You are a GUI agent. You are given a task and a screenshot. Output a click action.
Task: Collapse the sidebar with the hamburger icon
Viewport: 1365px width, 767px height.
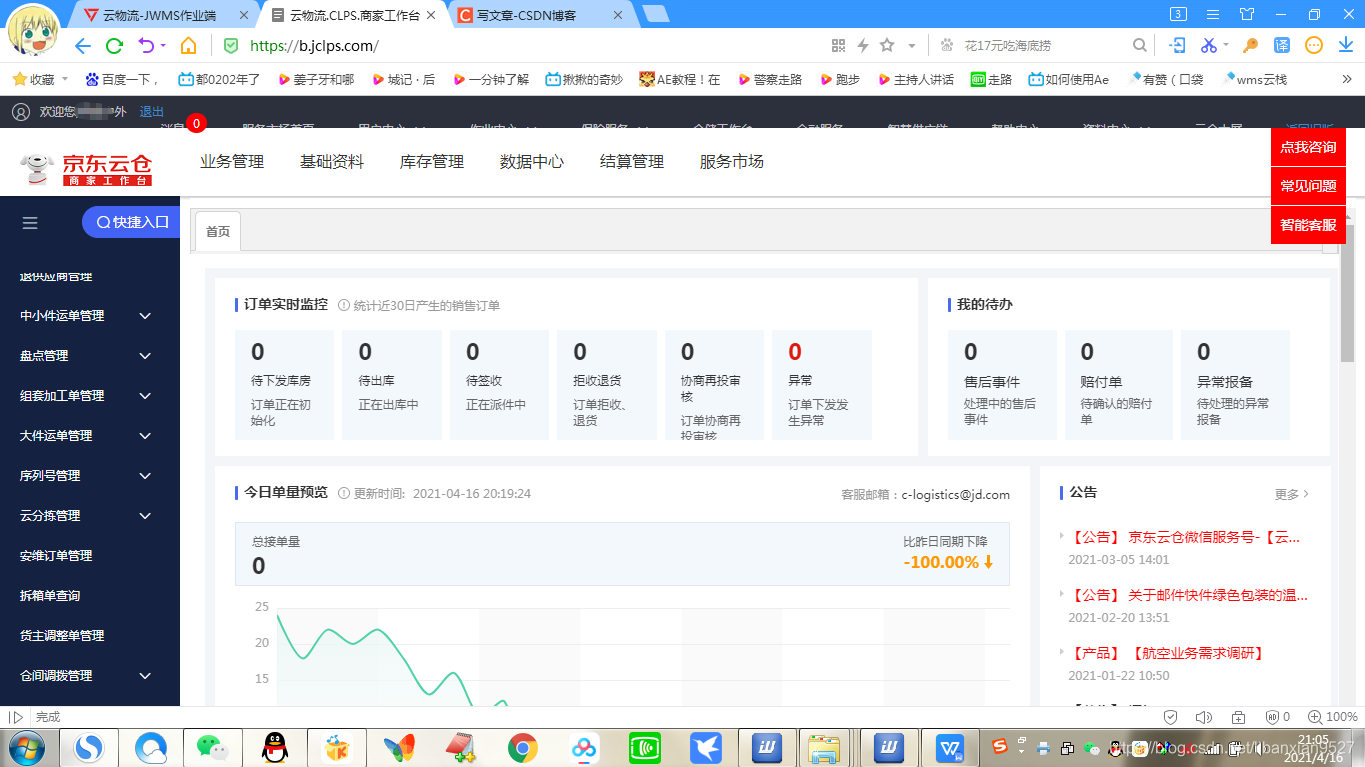[30, 223]
